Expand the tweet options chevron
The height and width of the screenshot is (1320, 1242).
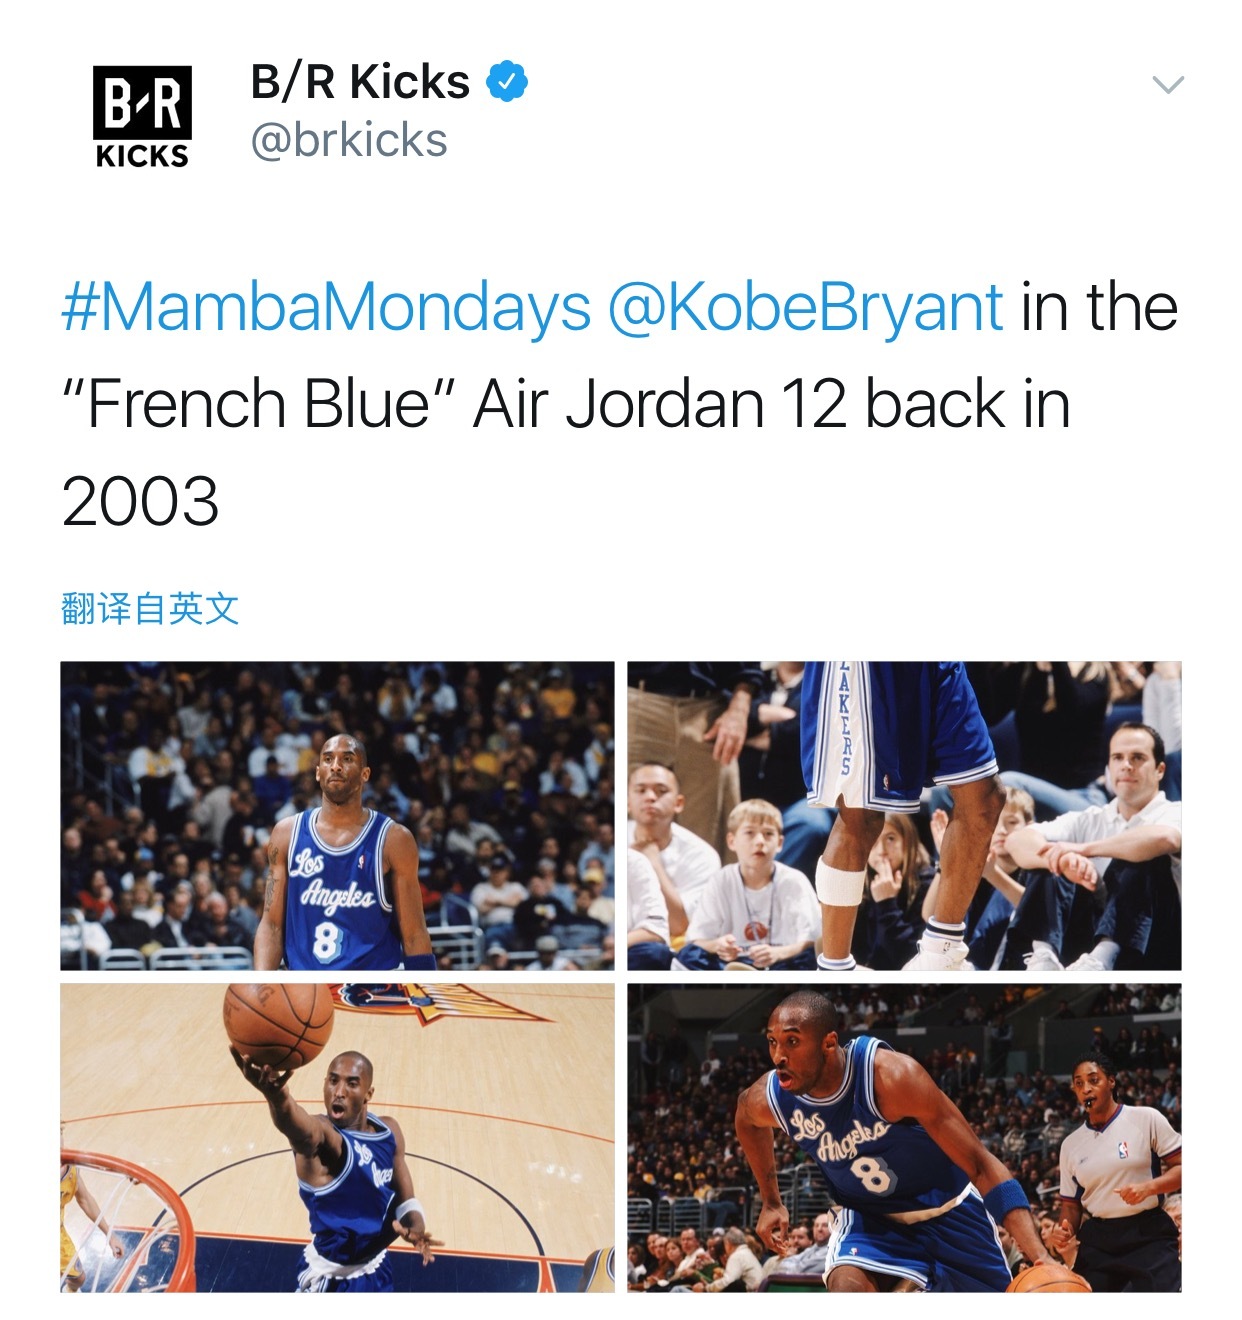click(x=1168, y=85)
